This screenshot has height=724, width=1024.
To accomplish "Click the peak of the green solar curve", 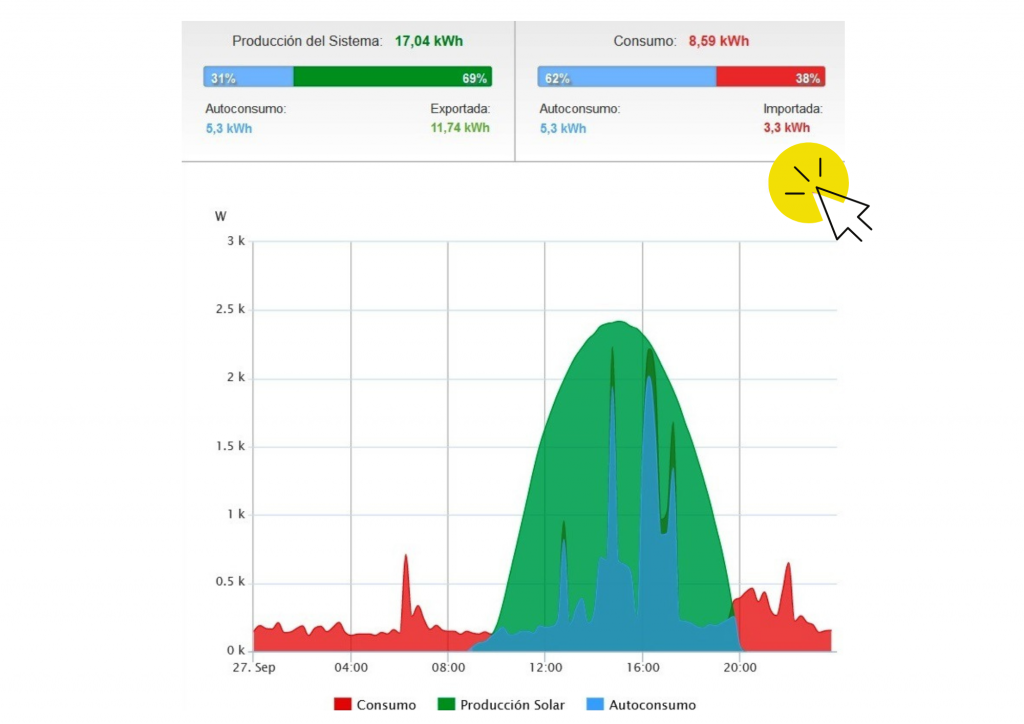I will 619,323.
